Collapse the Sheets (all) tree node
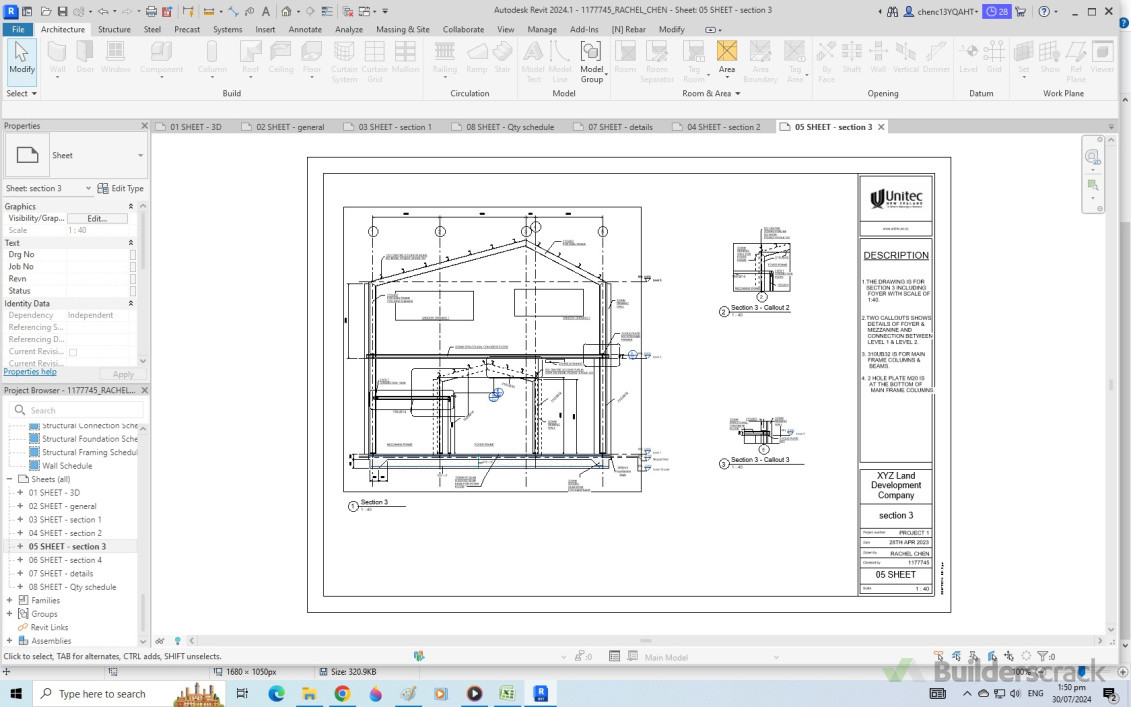This screenshot has width=1131, height=707. [10, 479]
